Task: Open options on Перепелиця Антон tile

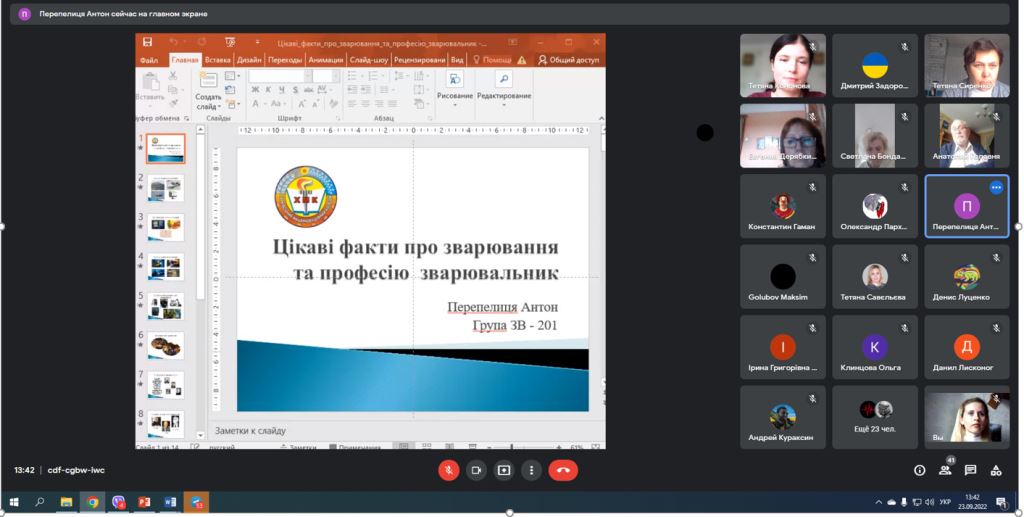Action: click(x=996, y=187)
